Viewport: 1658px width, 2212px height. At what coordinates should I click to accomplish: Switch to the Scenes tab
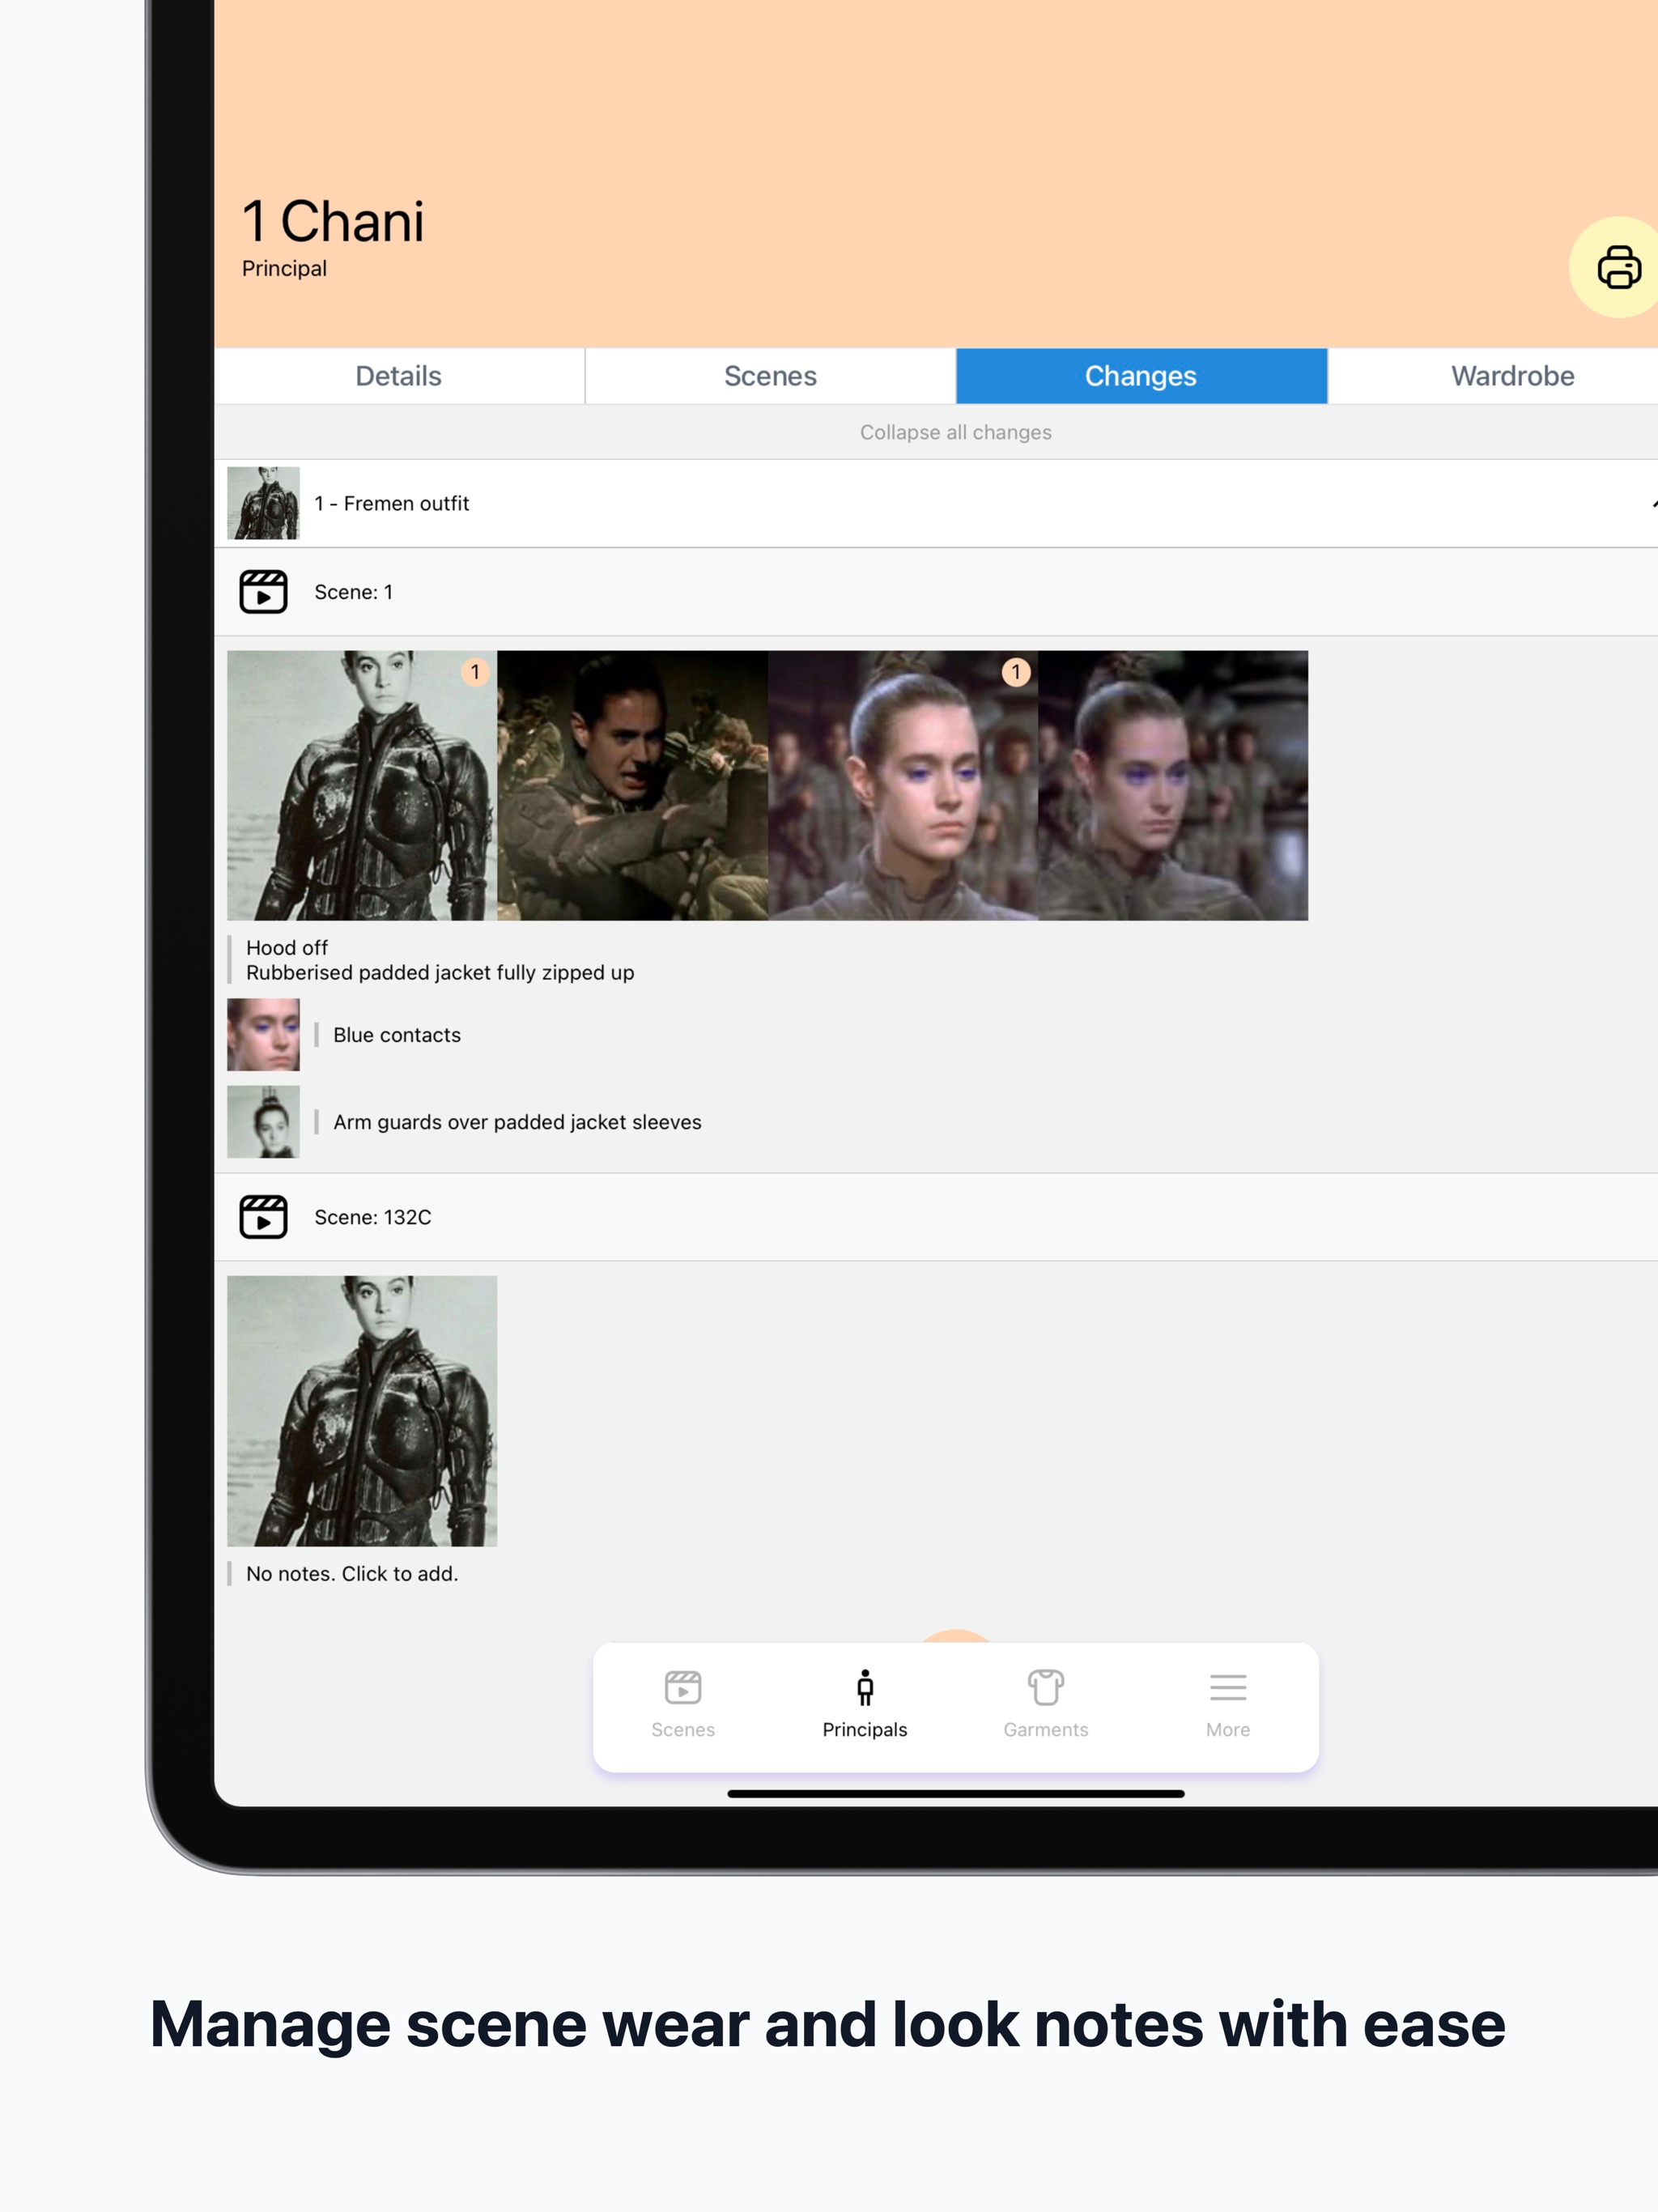click(x=770, y=376)
